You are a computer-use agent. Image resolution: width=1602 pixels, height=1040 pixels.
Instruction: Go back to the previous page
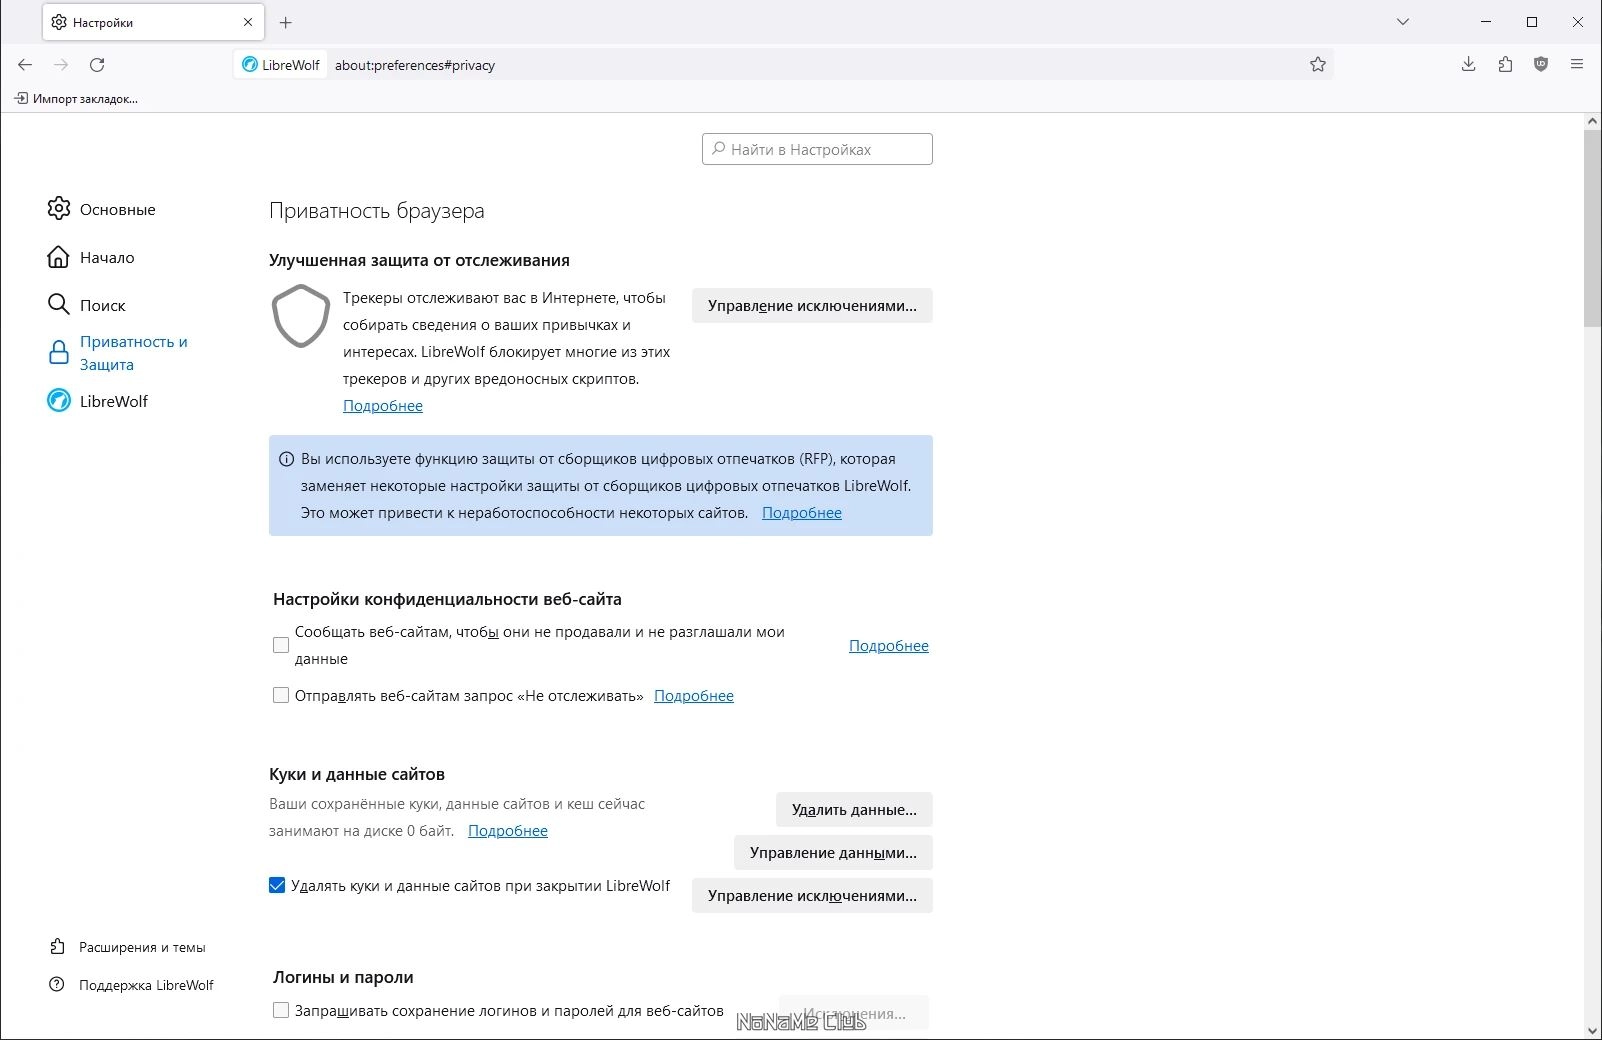pyautogui.click(x=25, y=65)
